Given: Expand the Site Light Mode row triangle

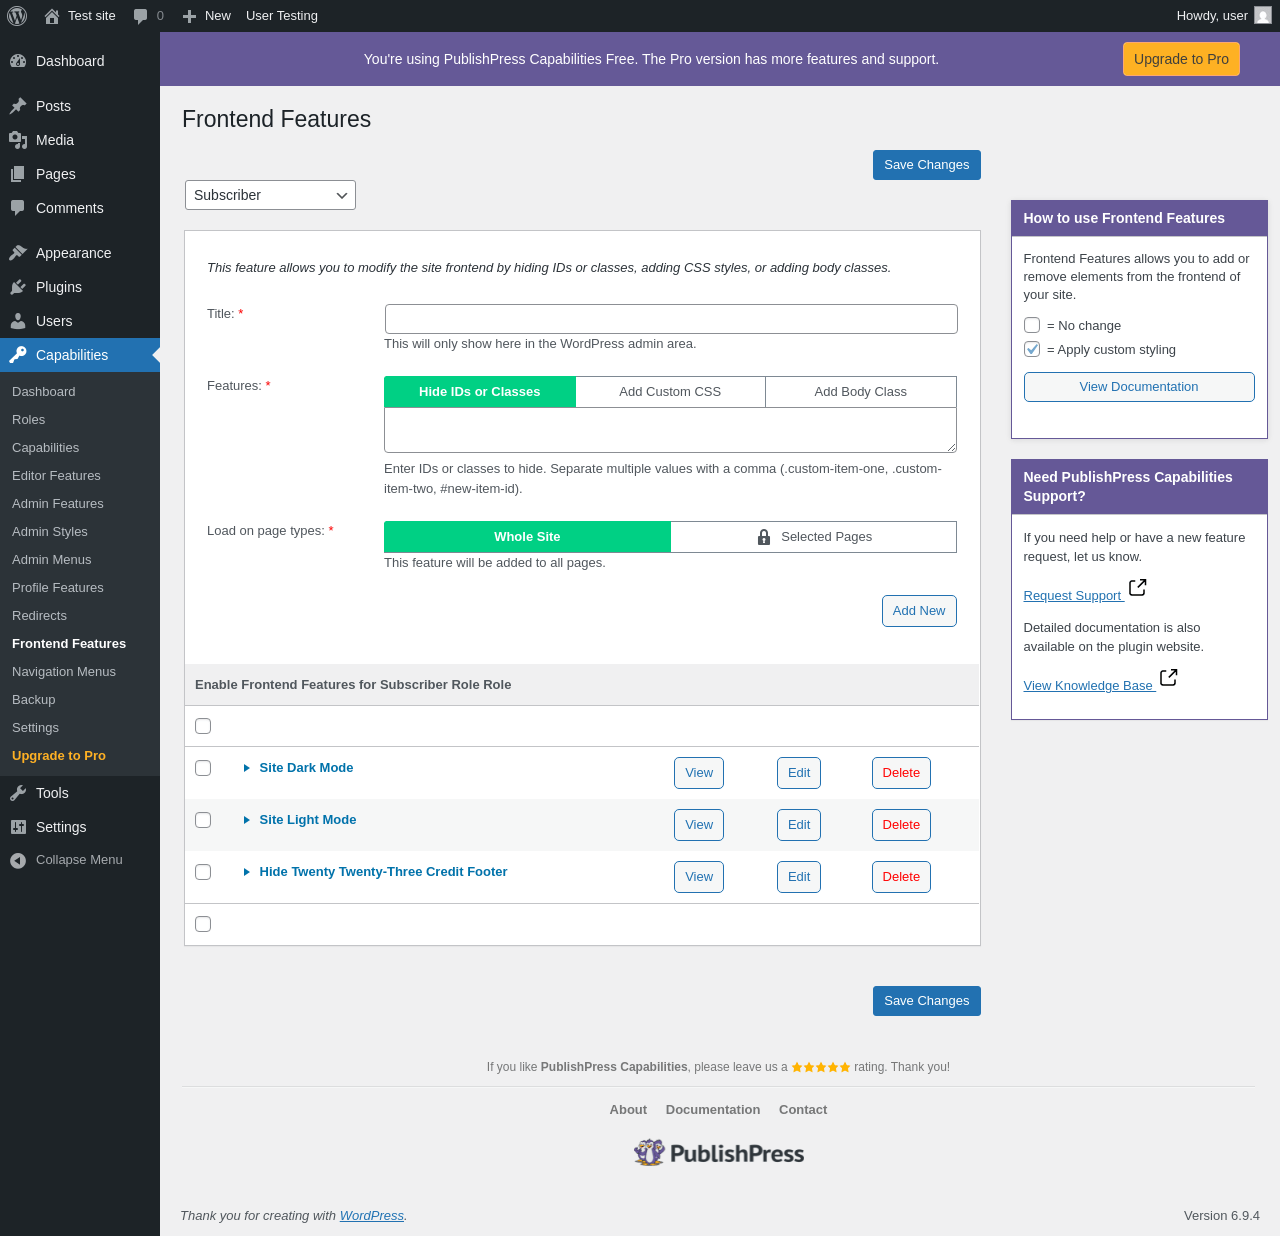Looking at the screenshot, I should click(246, 820).
